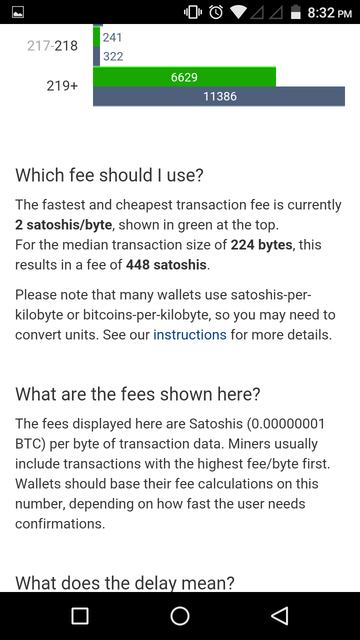360x640 pixels.
Task: Tap the alarm clock status icon
Action: pos(216,13)
